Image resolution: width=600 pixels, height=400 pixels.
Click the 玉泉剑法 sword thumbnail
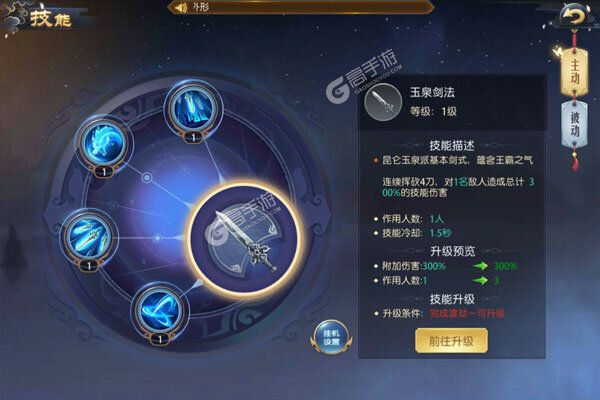383,102
